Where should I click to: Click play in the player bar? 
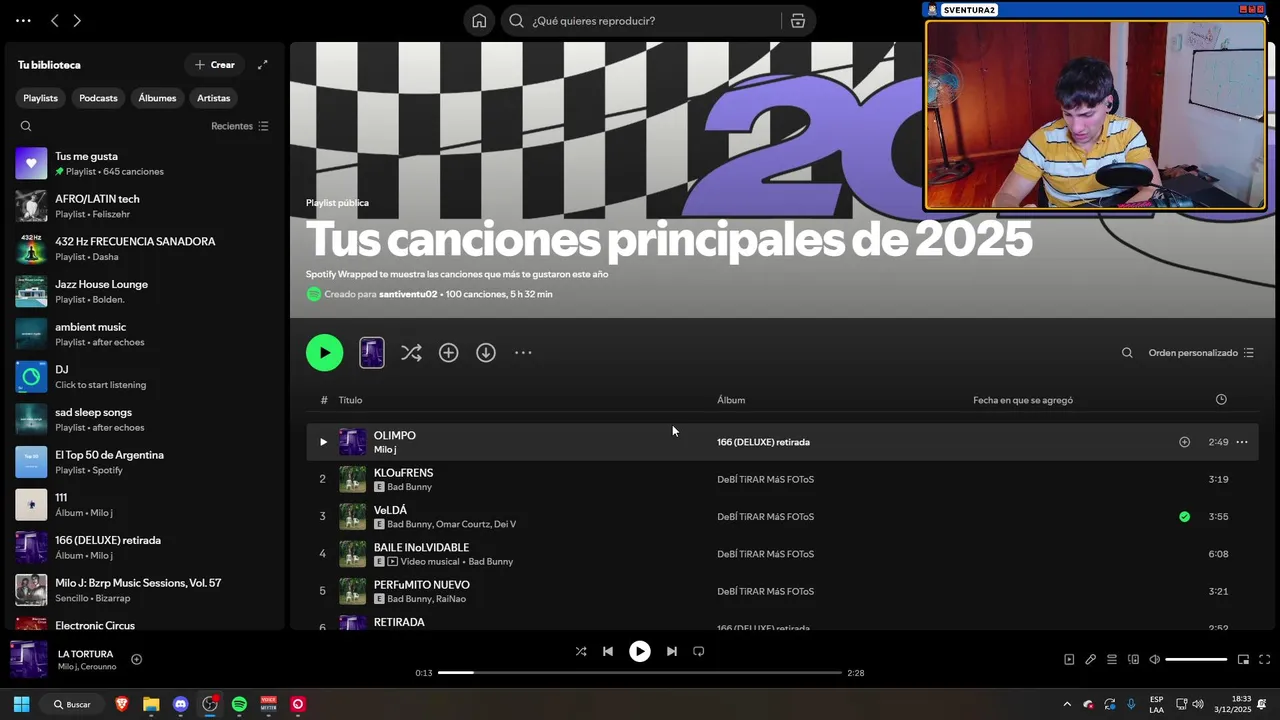pos(640,651)
